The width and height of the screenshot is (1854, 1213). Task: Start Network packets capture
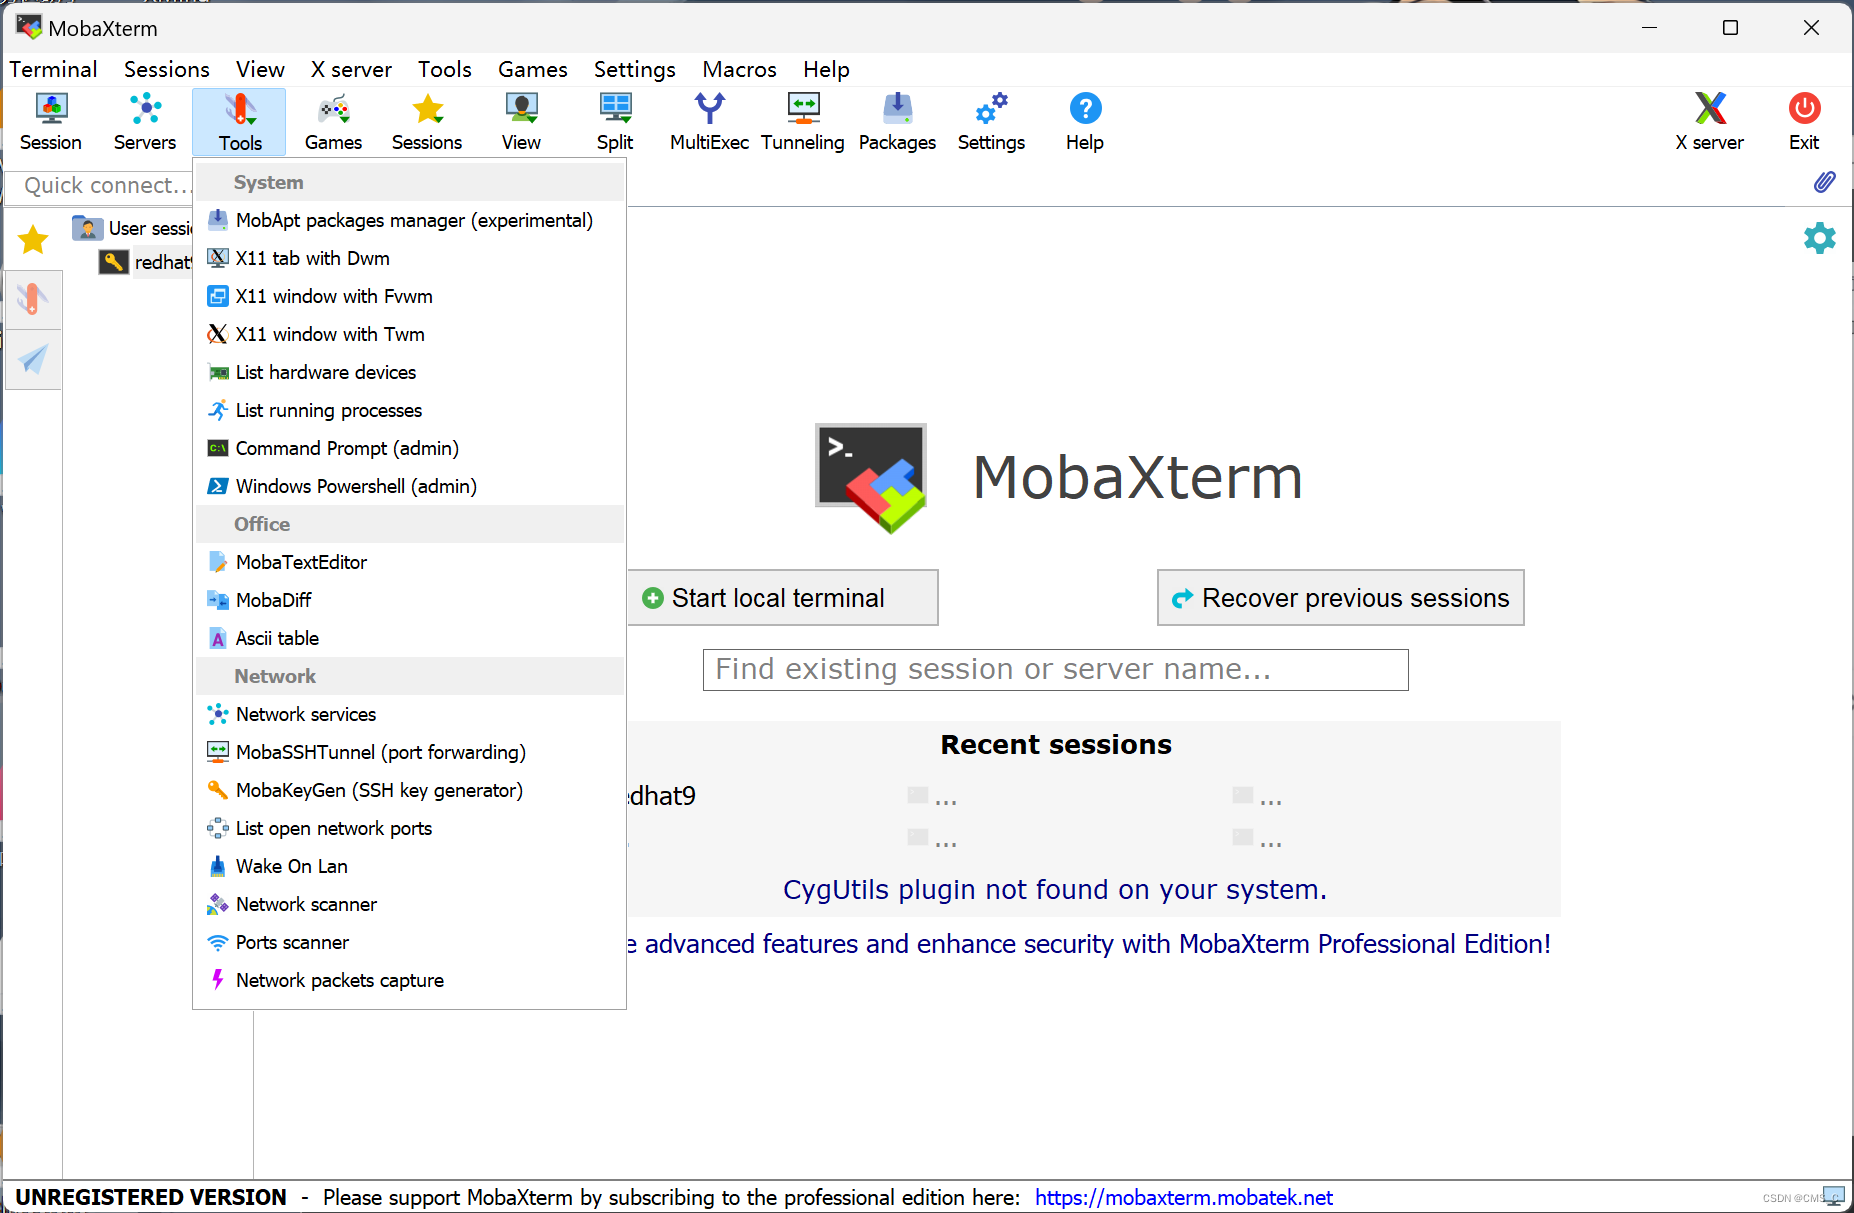[x=410, y=980]
